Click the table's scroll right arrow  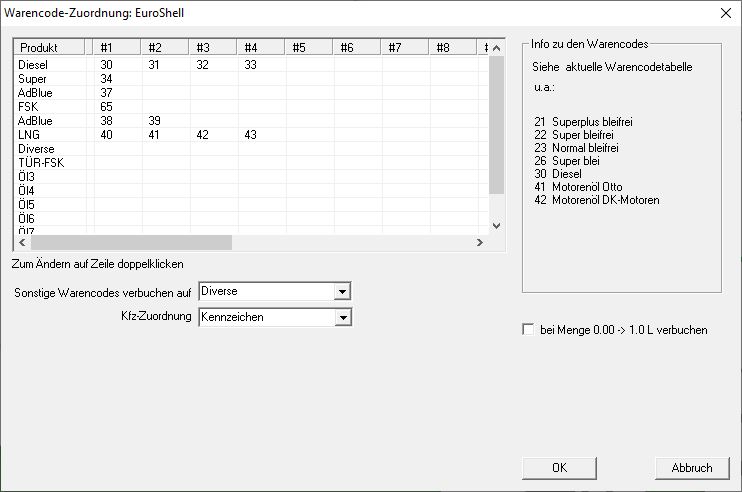(480, 242)
